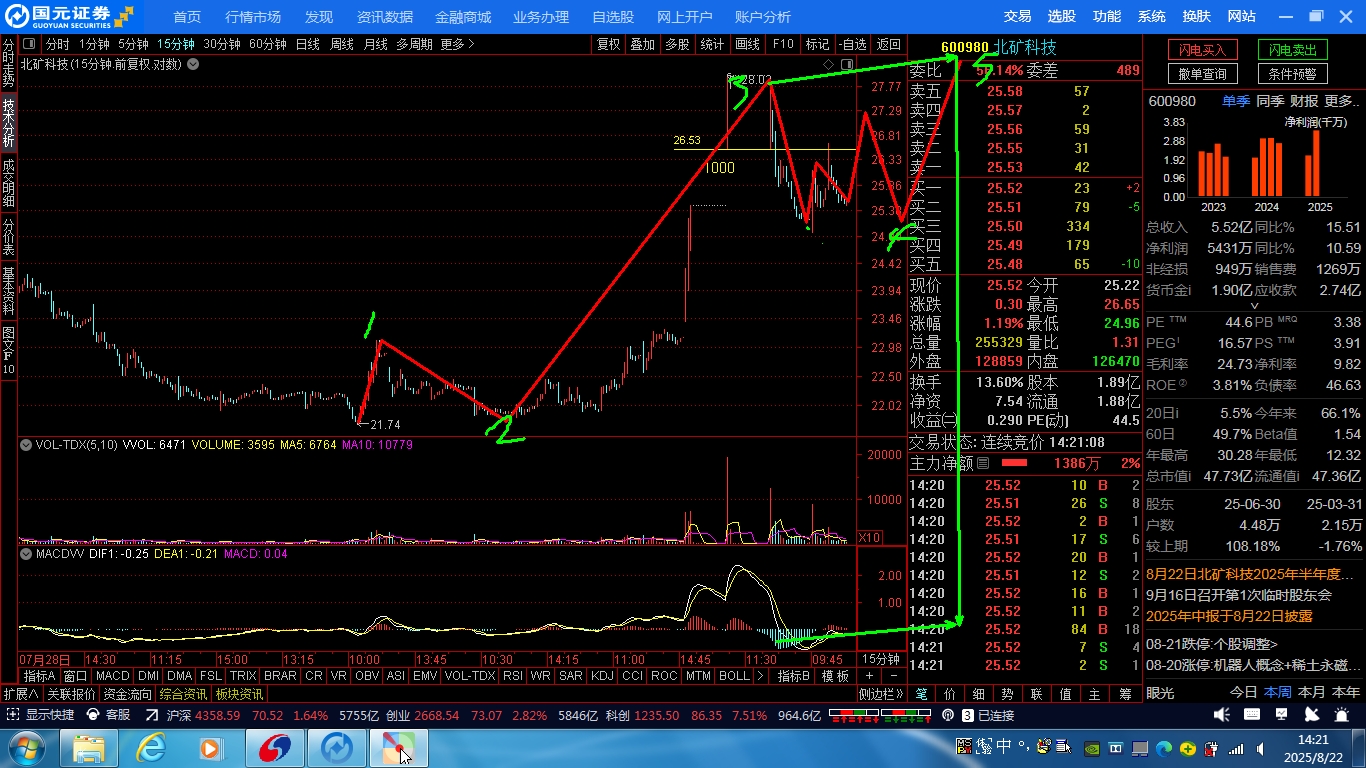The image size is (1366, 768).
Task: Toggle 侧边栏» sidebar expander
Action: tap(881, 693)
